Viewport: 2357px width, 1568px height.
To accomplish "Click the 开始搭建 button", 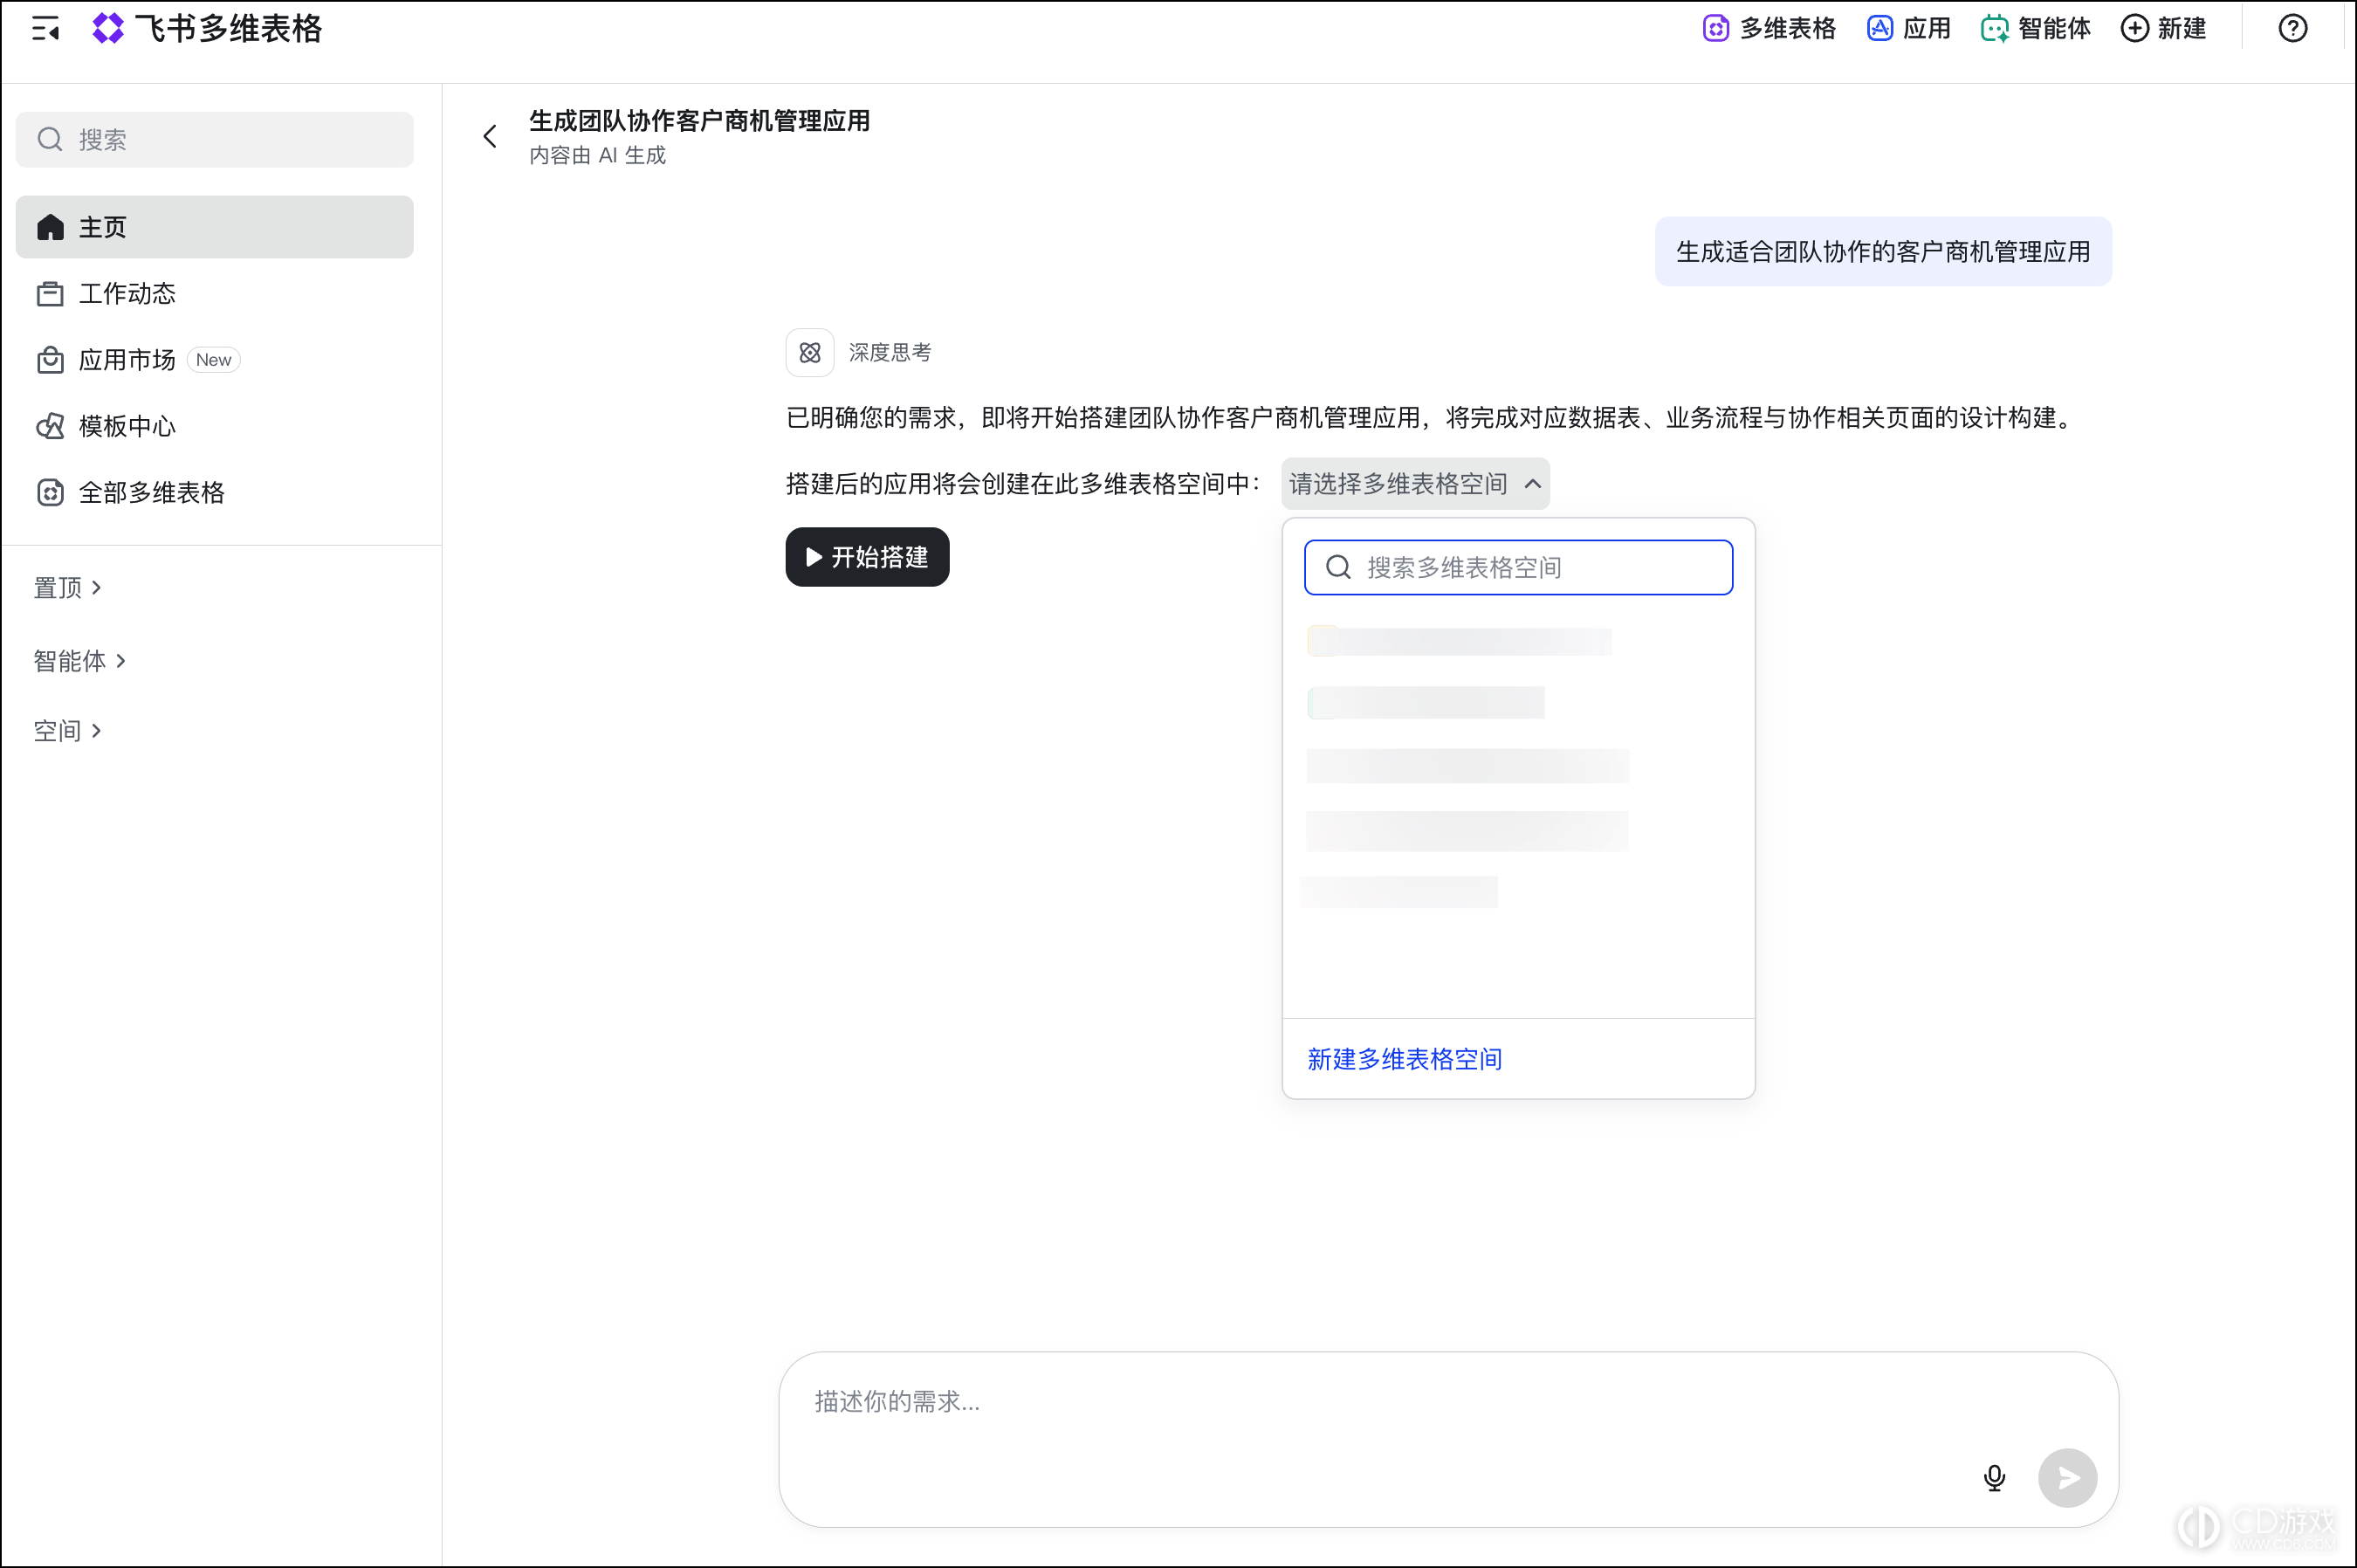I will coord(867,557).
